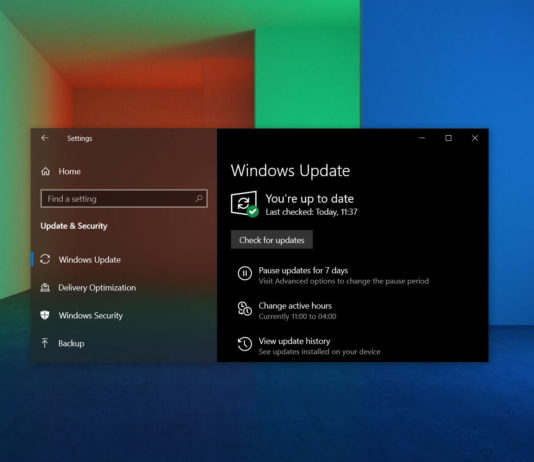Viewport: 534px width, 462px height.
Task: Open the Backup section
Action: pos(71,343)
